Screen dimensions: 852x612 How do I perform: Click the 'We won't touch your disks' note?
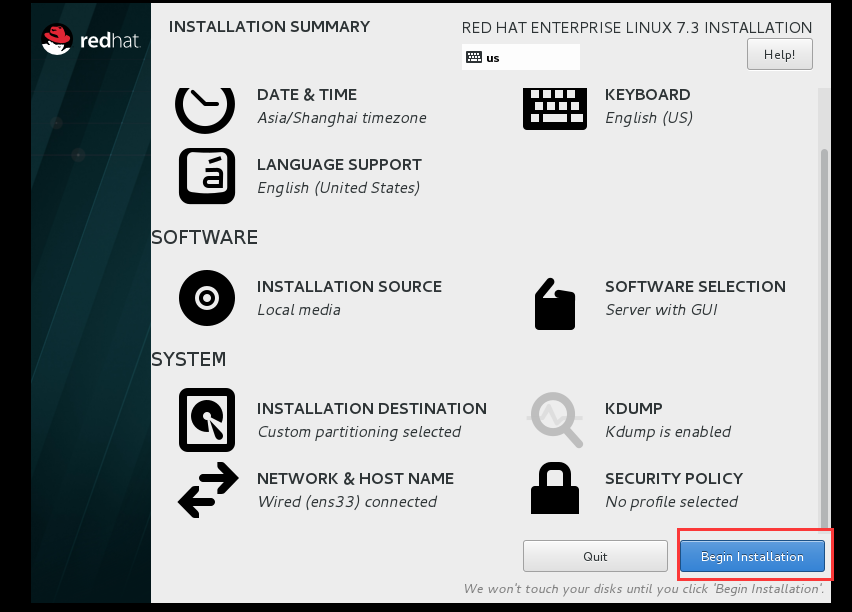point(644,589)
